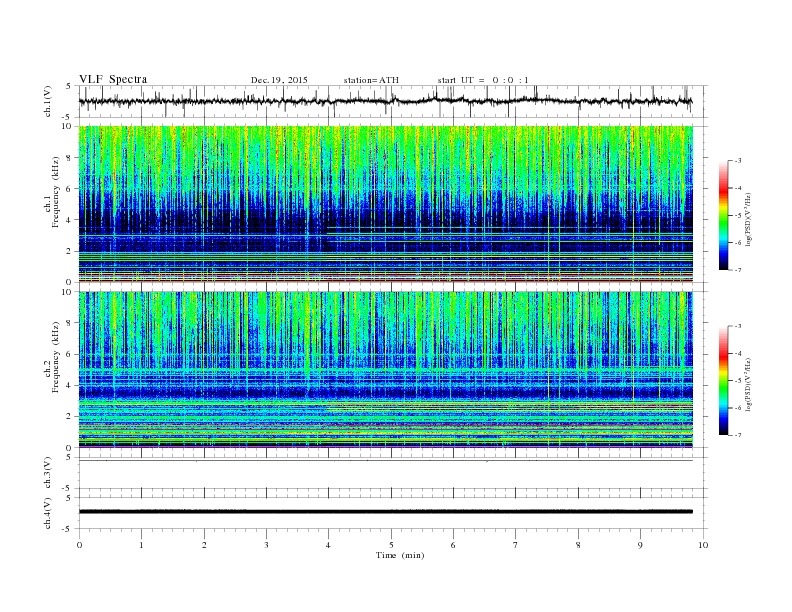Click the "-3" label on ch.1 colorbar
This screenshot has width=792, height=612.
(x=738, y=161)
